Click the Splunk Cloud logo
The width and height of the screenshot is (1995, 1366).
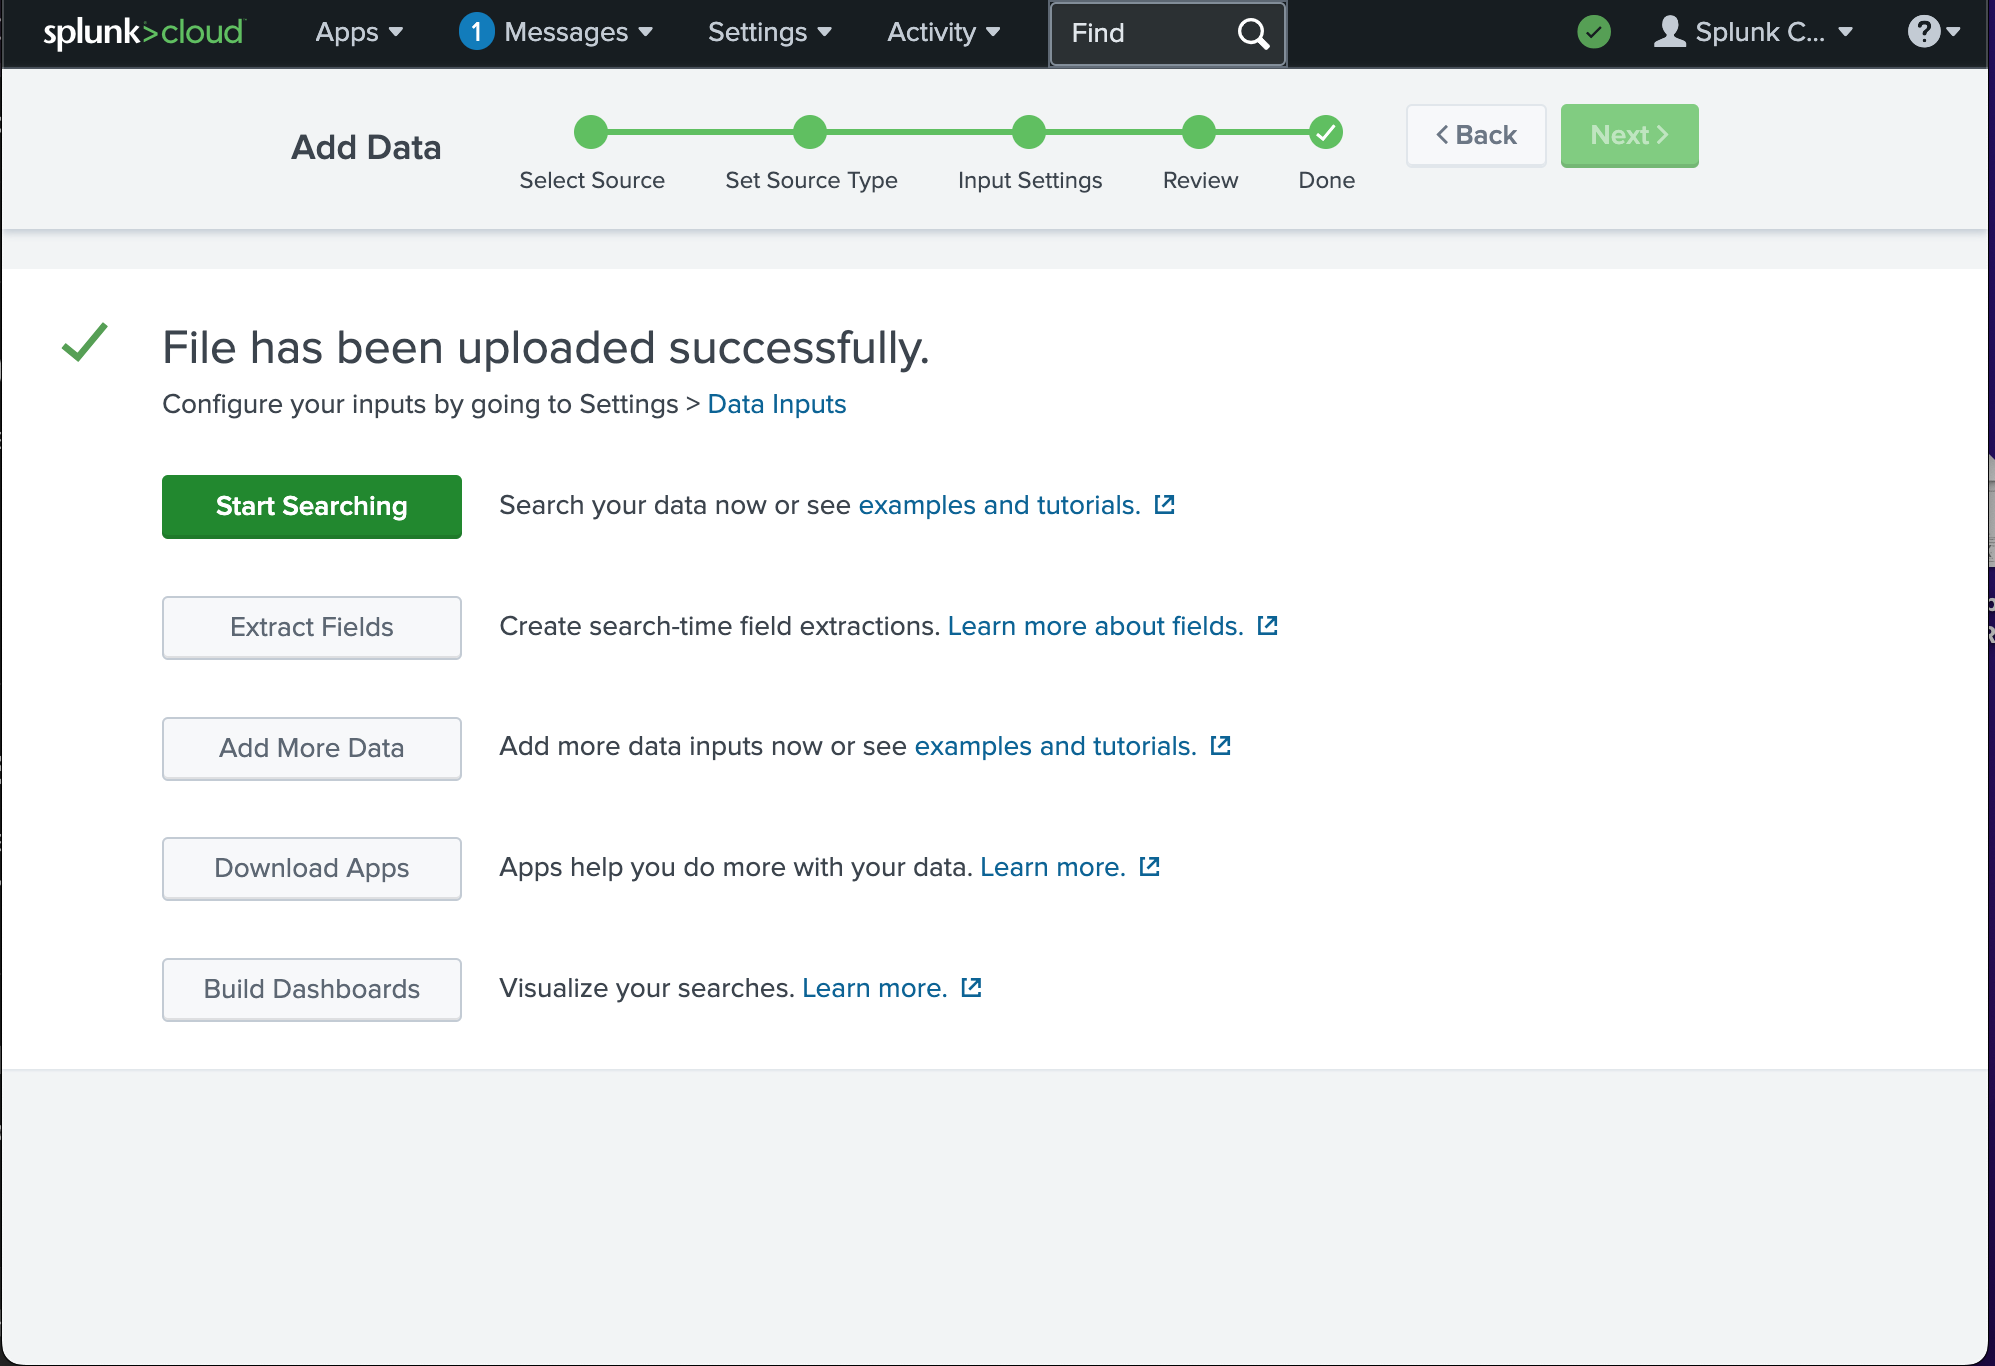coord(143,32)
